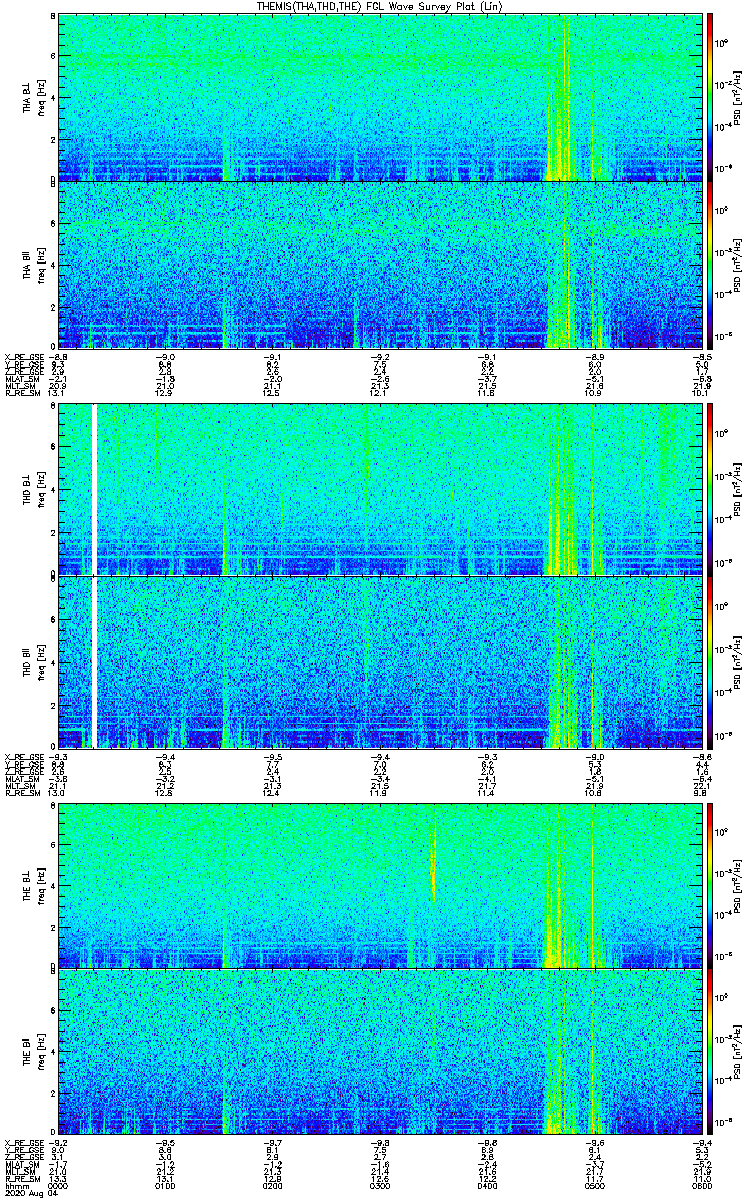Click the THA B-parallel spectrogram panel
Image resolution: width=750 pixels, height=1200 pixels.
[380, 265]
